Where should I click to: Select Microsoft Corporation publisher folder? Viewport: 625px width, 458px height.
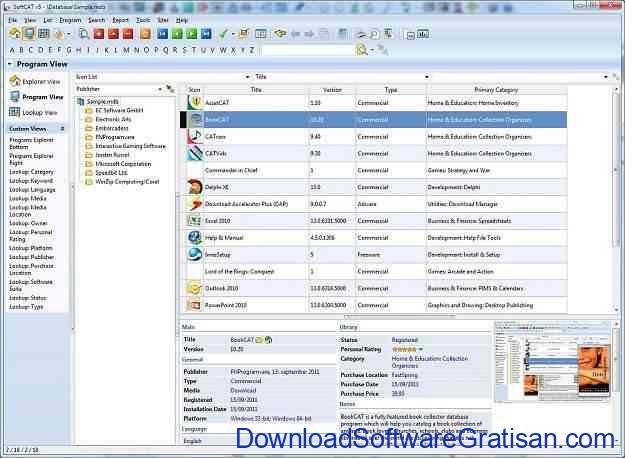(118, 164)
